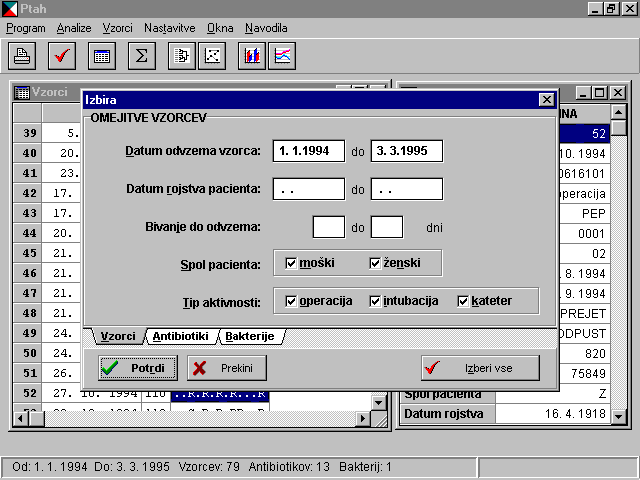The height and width of the screenshot is (480, 640).
Task: Select row 40 header in Vzorci
Action: point(27,153)
